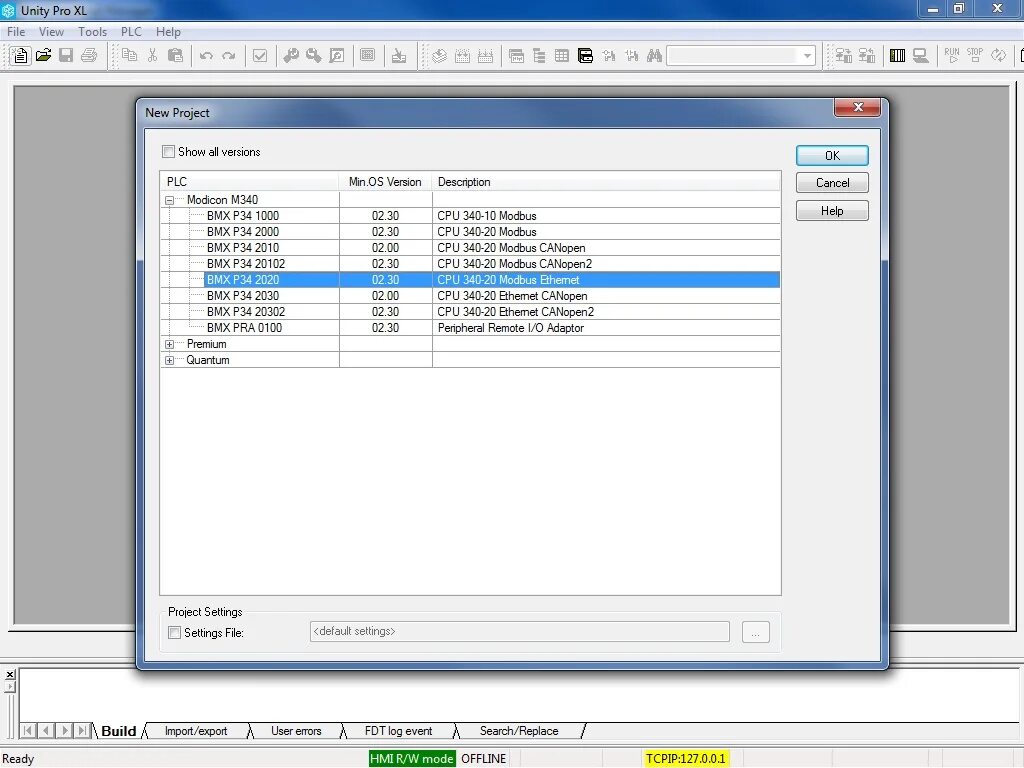Click the Copy icon in toolbar
This screenshot has width=1024, height=768.
130,56
